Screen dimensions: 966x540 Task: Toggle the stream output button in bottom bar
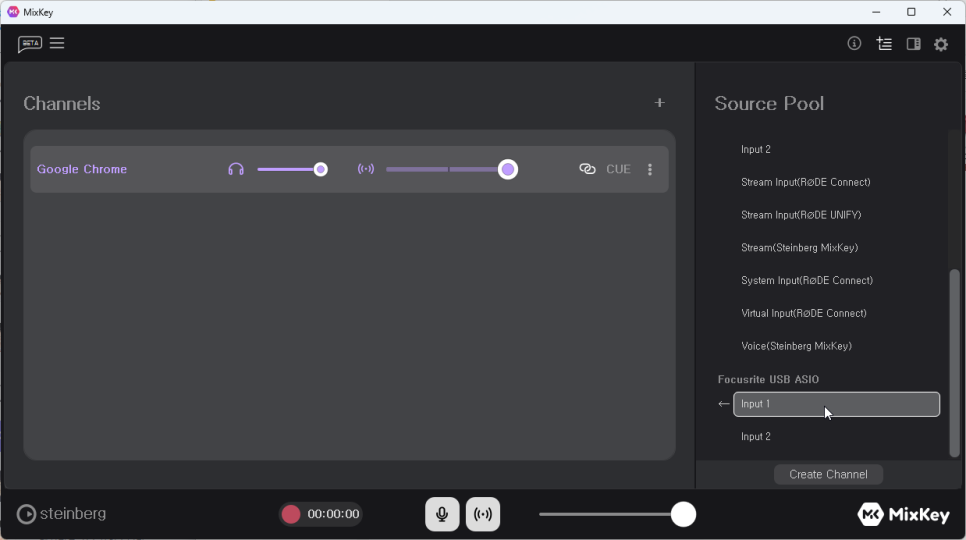(483, 514)
